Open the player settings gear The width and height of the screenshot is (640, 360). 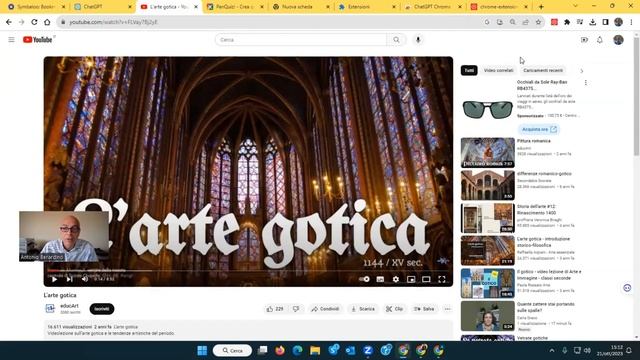(x=396, y=279)
